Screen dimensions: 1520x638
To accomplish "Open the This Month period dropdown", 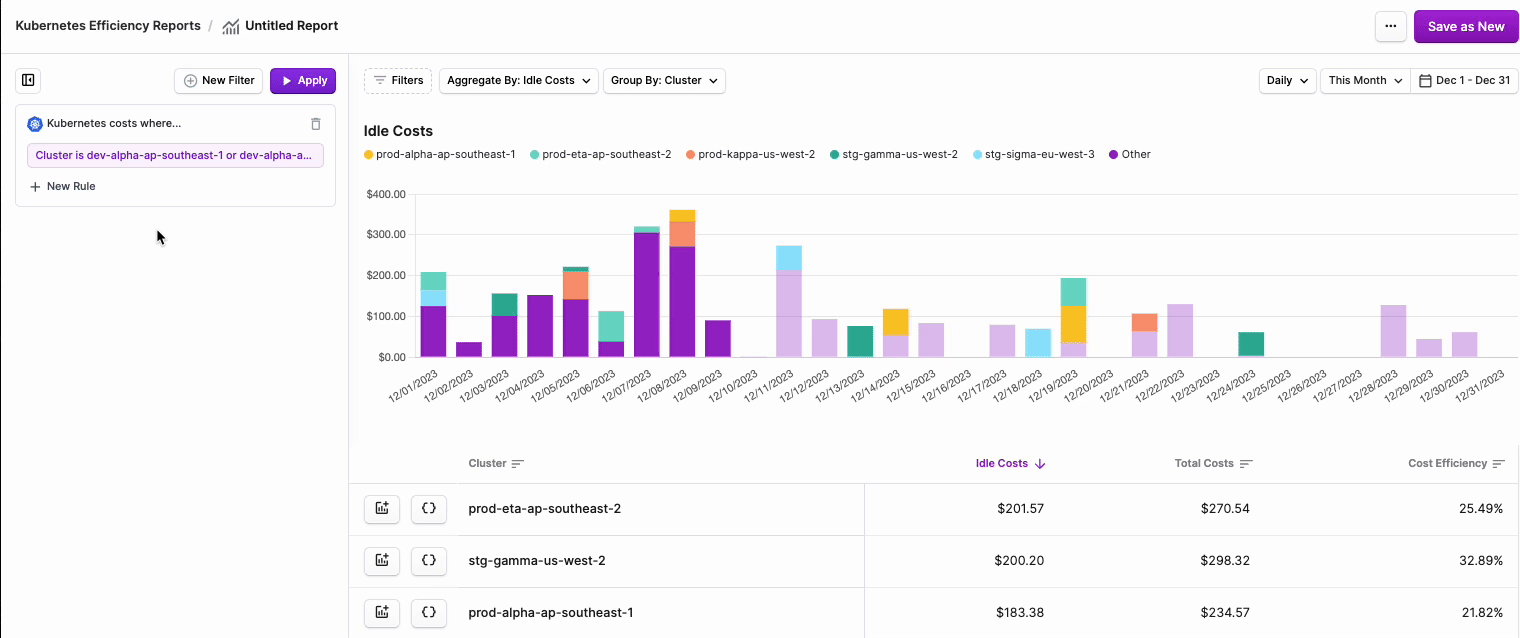I will 1365,80.
